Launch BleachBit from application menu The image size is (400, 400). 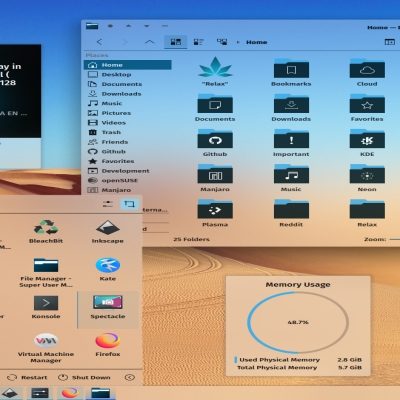(46, 231)
